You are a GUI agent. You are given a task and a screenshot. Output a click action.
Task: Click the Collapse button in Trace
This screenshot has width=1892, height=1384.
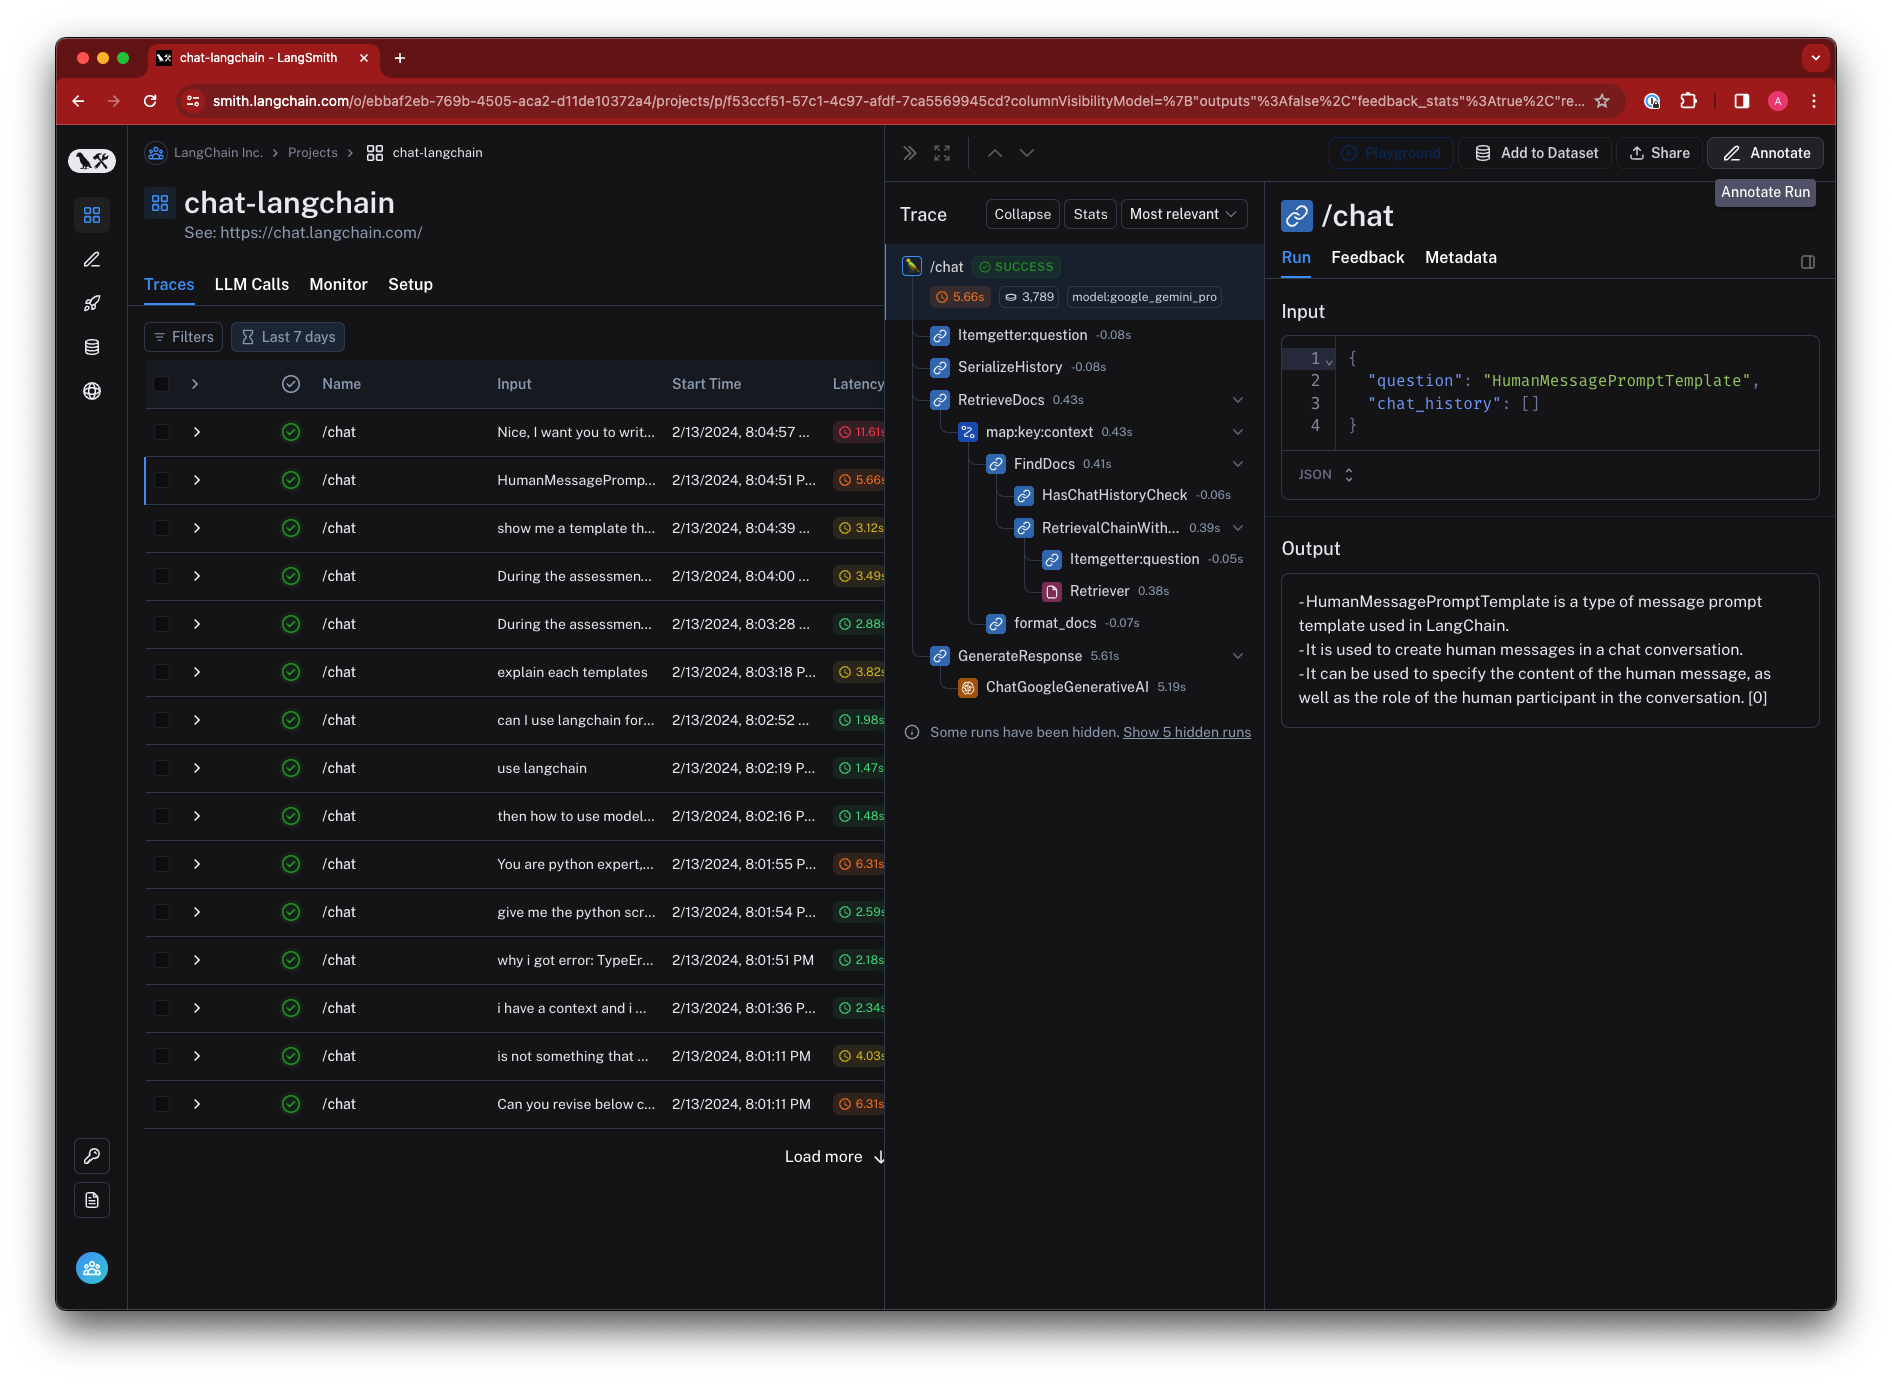[x=1022, y=214]
